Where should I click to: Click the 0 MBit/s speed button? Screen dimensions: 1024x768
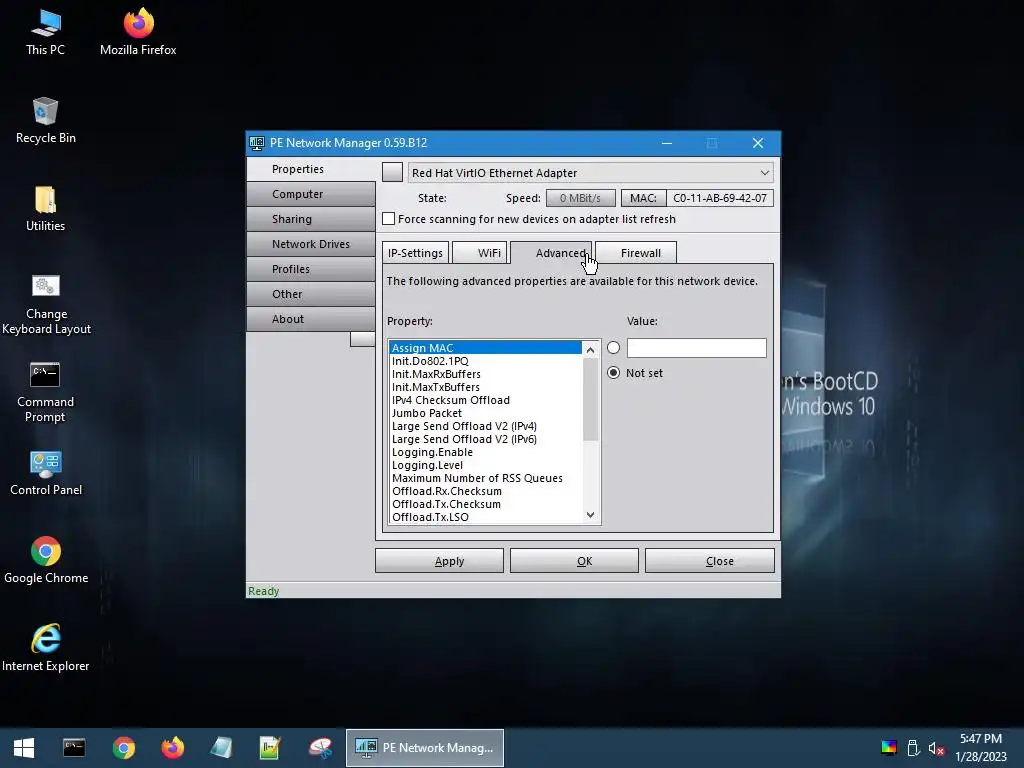tap(581, 198)
